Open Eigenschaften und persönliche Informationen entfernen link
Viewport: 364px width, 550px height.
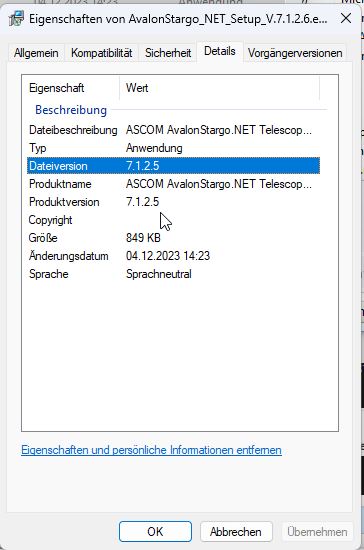pos(151,450)
